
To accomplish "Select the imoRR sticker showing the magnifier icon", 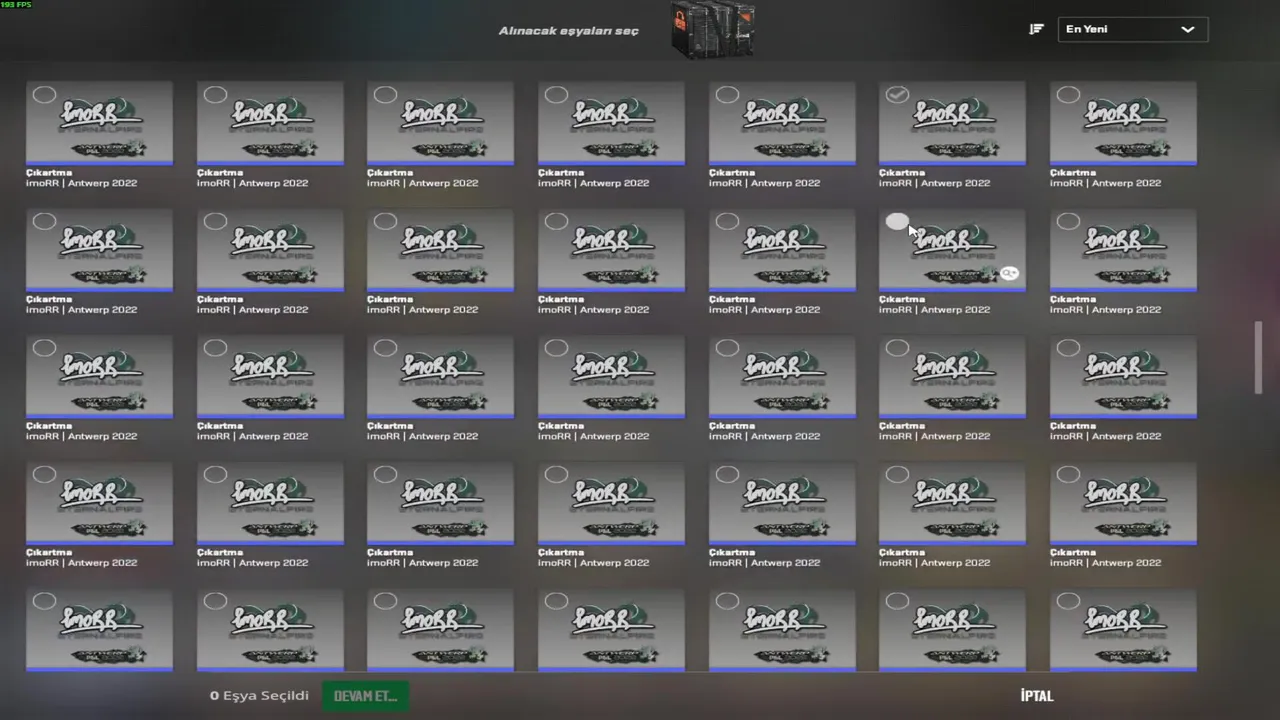I will pos(952,250).
